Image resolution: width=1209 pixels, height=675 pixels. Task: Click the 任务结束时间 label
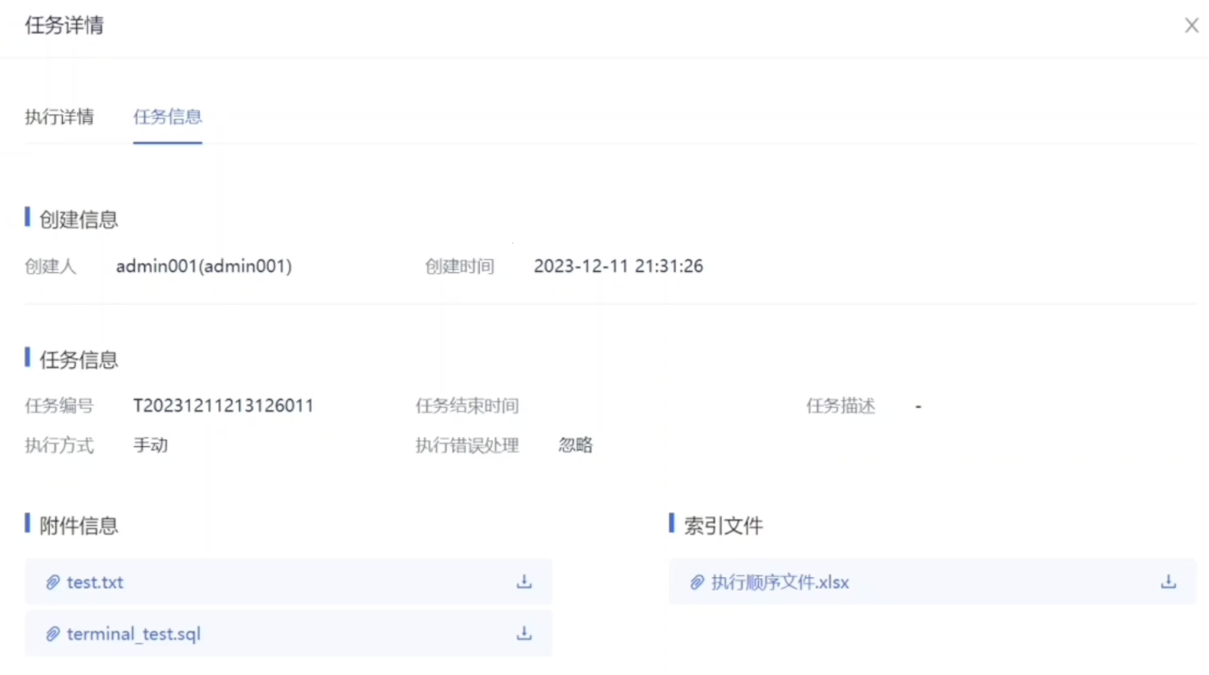point(467,406)
